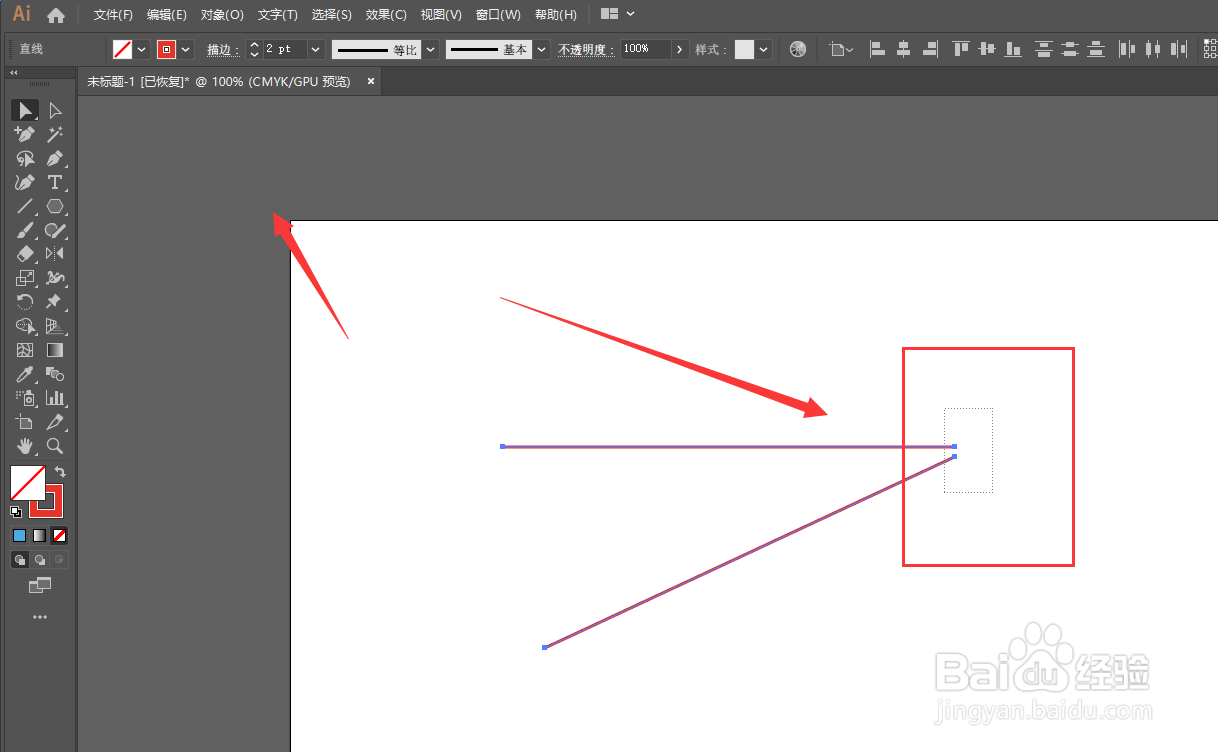Screen dimensions: 1218x752
Task: Select the Paintbrush tool
Action: tap(25, 230)
